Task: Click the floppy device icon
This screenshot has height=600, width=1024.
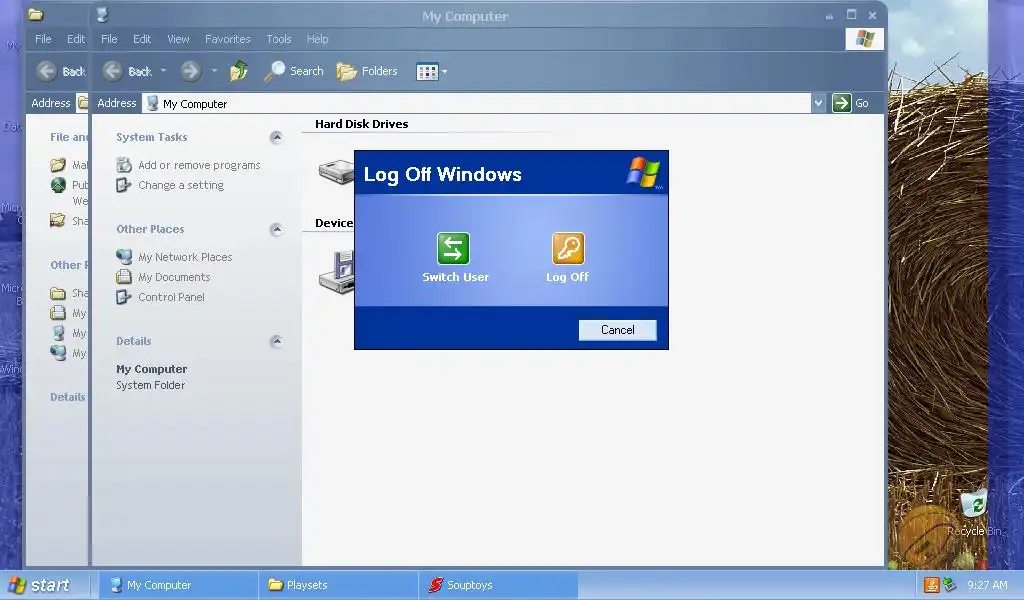Action: pyautogui.click(x=337, y=272)
